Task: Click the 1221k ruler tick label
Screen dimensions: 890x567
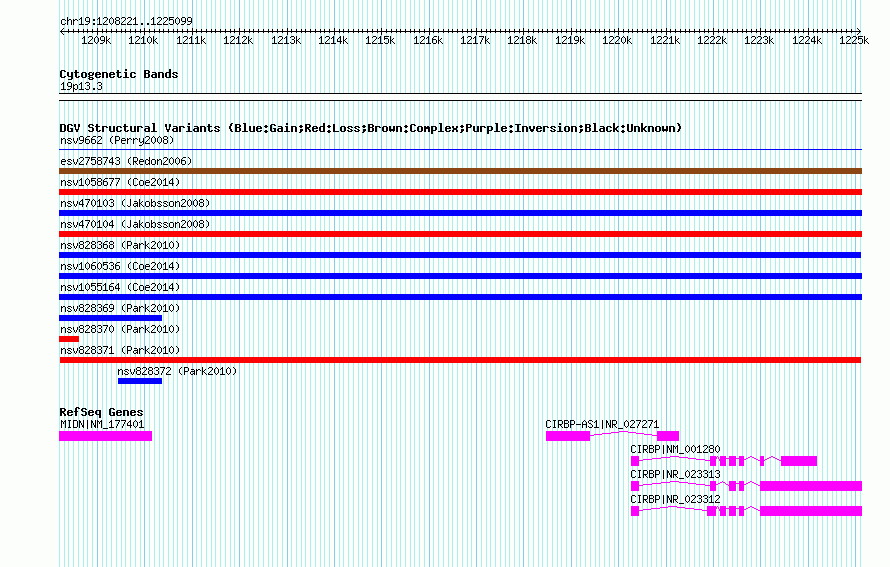Action: pos(665,41)
